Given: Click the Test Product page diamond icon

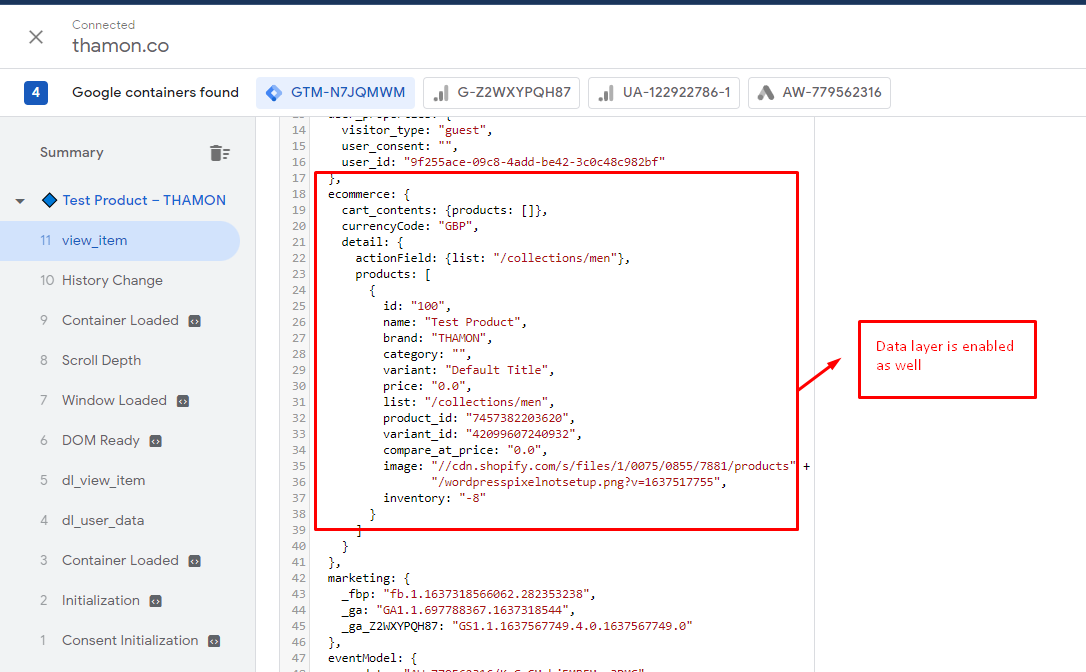Looking at the screenshot, I should pyautogui.click(x=49, y=201).
